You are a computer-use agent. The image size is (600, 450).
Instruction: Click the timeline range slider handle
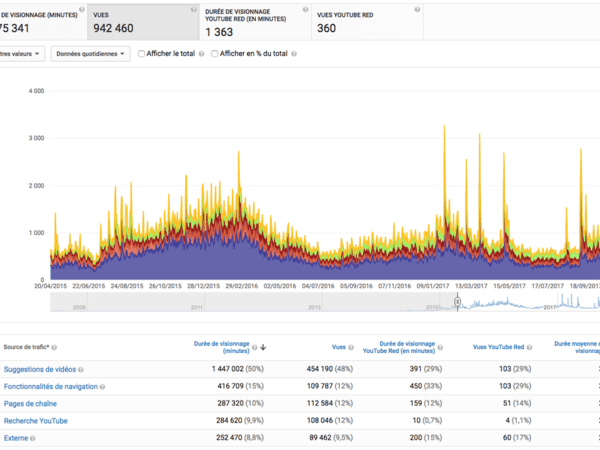pos(457,302)
